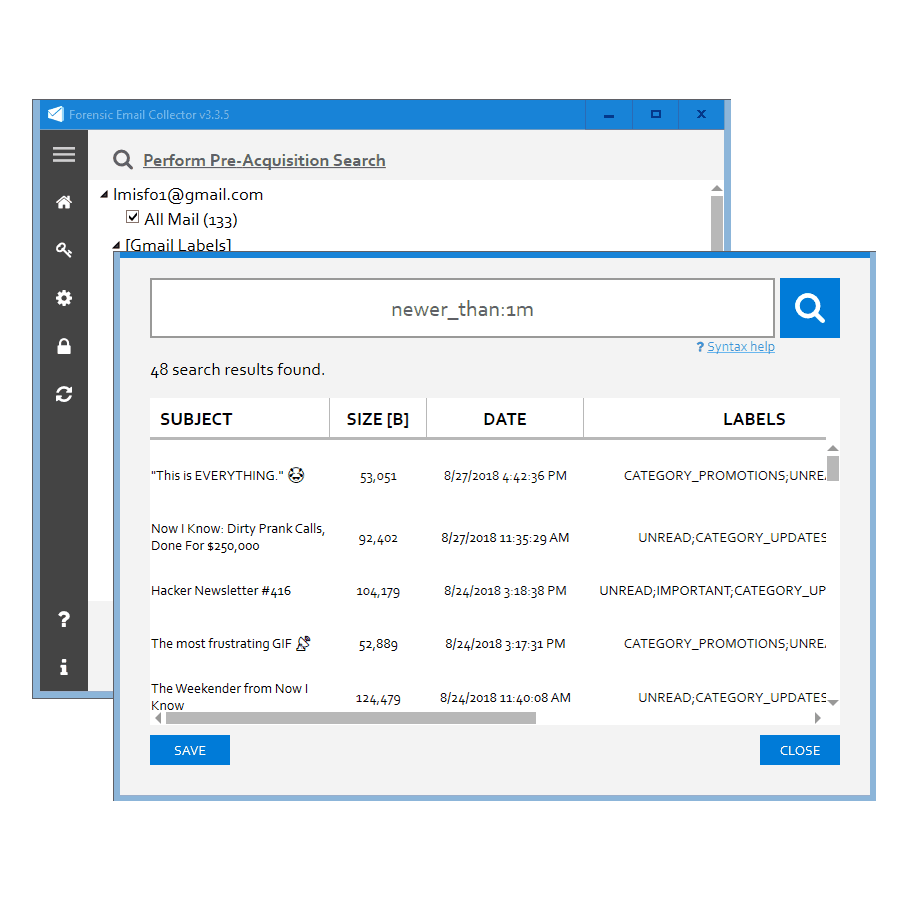This screenshot has height=904, width=904.
Task: Open the hamburger menu in sidebar
Action: [64, 154]
